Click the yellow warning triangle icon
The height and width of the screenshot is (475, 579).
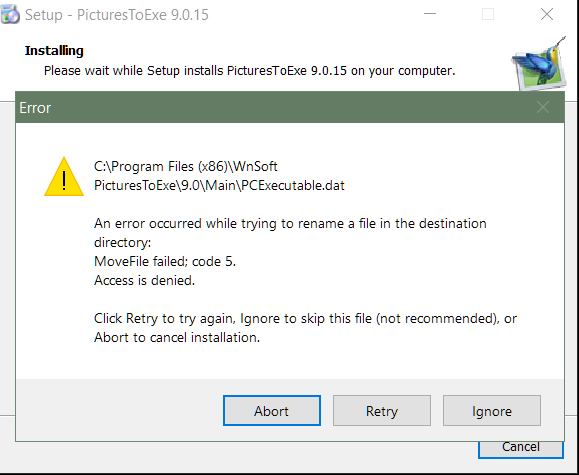pos(64,177)
